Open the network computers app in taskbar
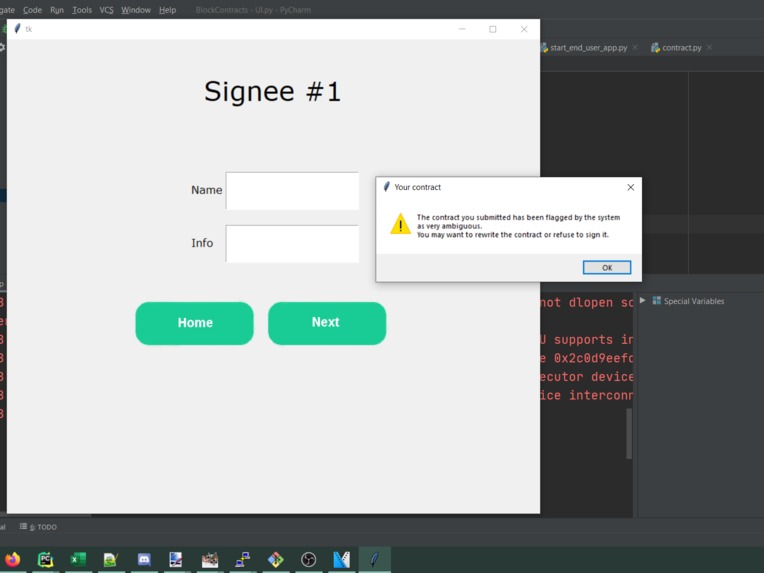764x573 pixels. pos(242,559)
